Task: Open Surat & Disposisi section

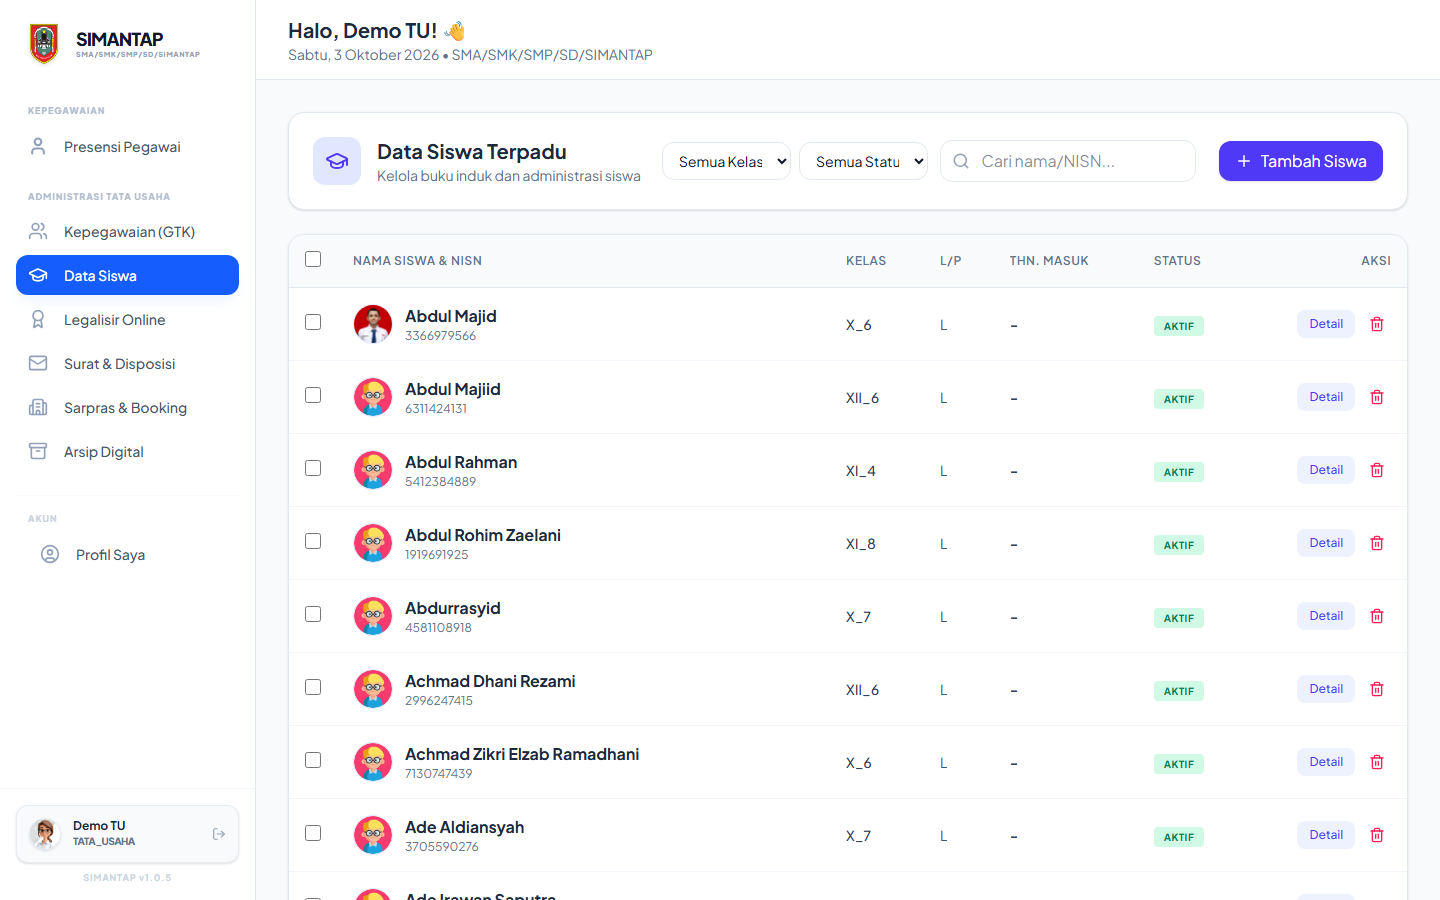Action: click(127, 364)
